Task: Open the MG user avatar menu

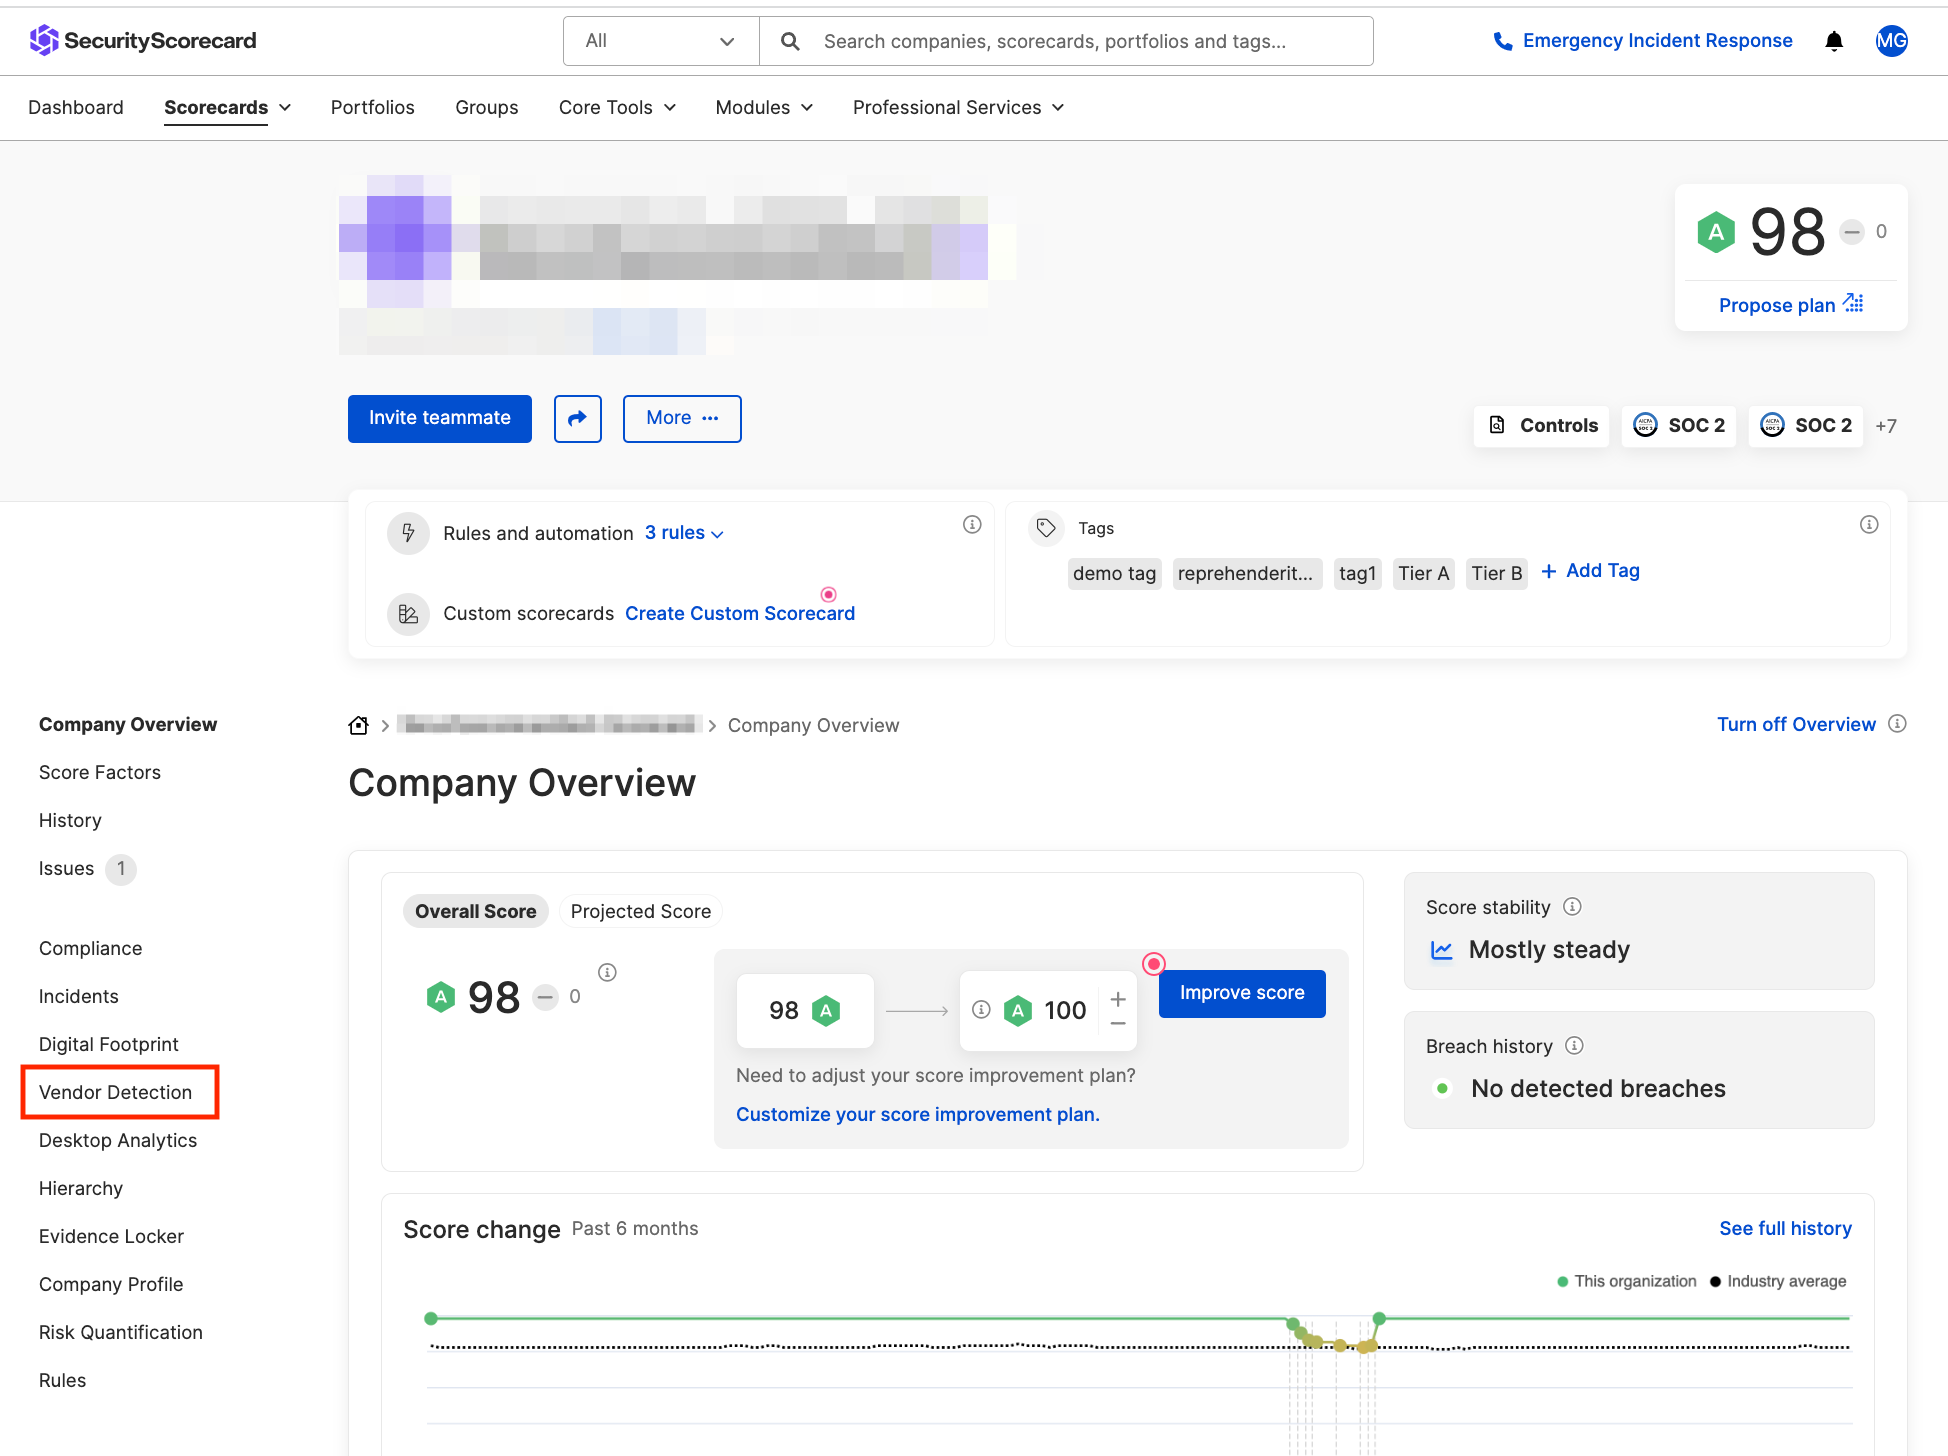Action: point(1891,41)
